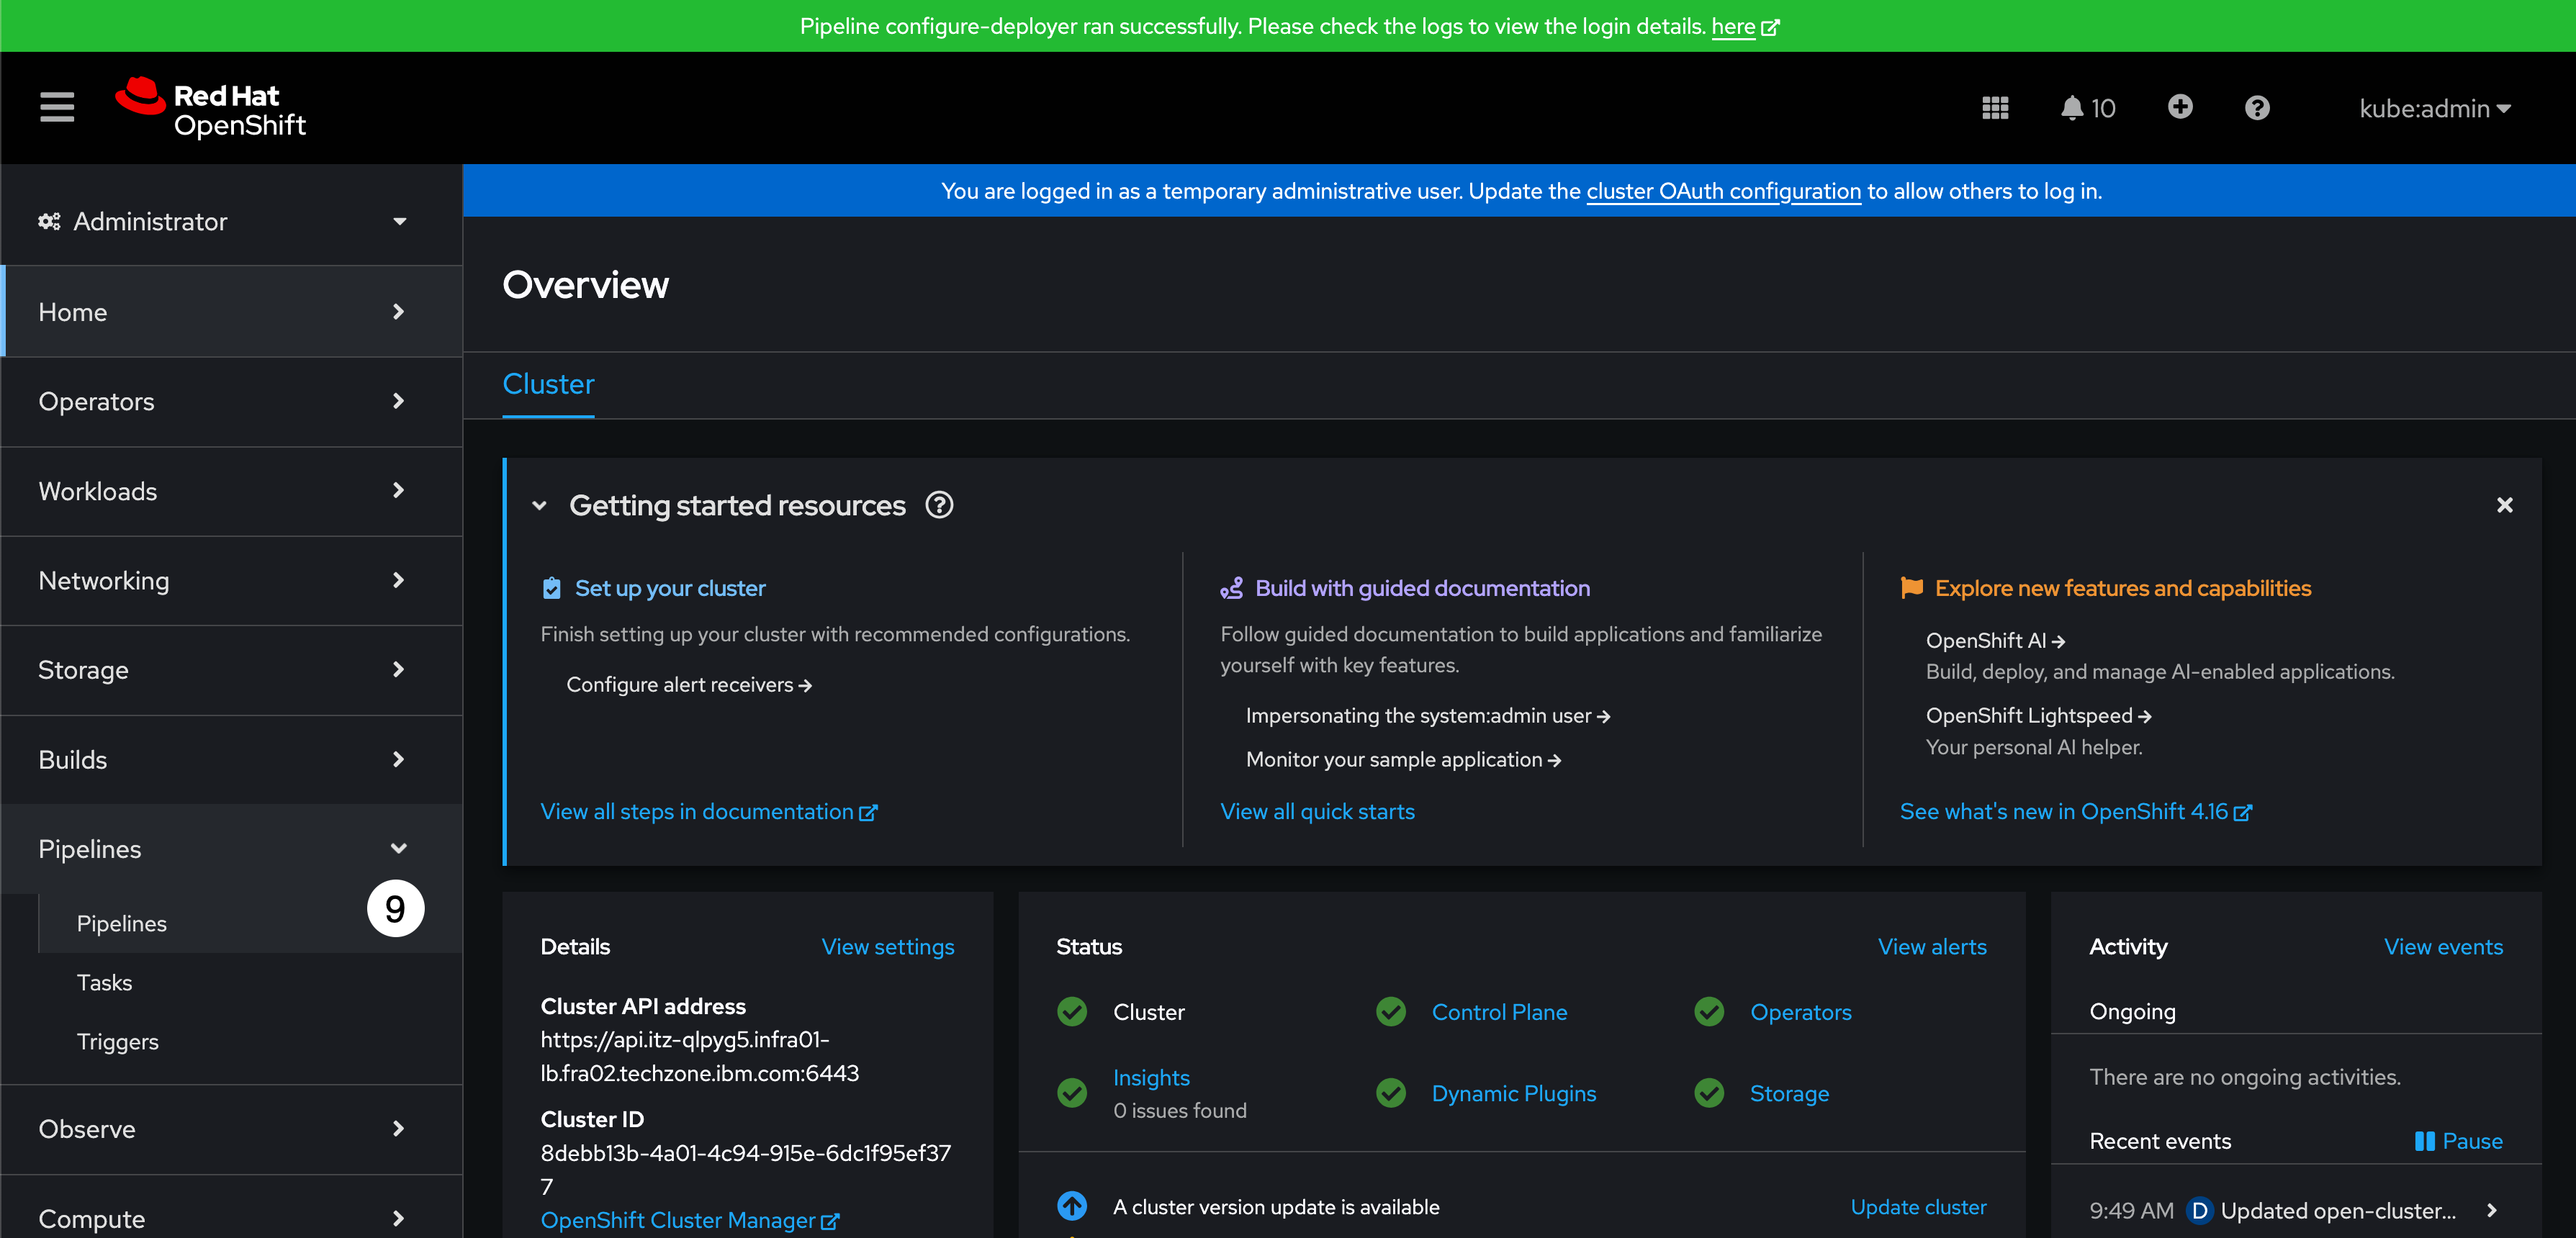Open Triggers under Pipelines menu
This screenshot has height=1238, width=2576.
(118, 1041)
